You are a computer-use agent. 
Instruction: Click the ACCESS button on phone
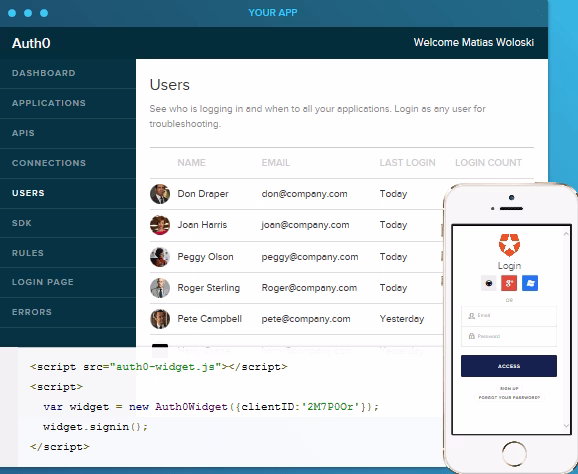pos(509,366)
